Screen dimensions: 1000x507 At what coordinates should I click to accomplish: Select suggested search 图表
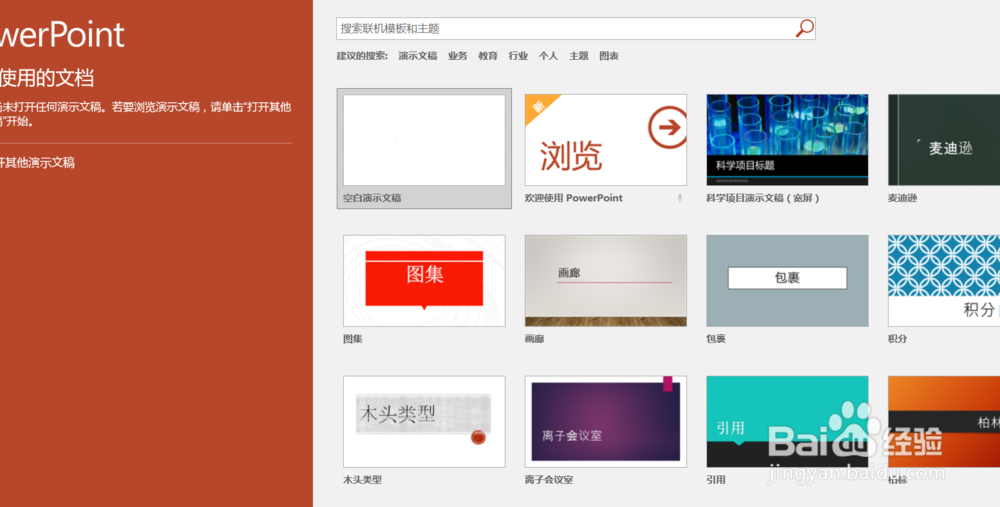609,56
